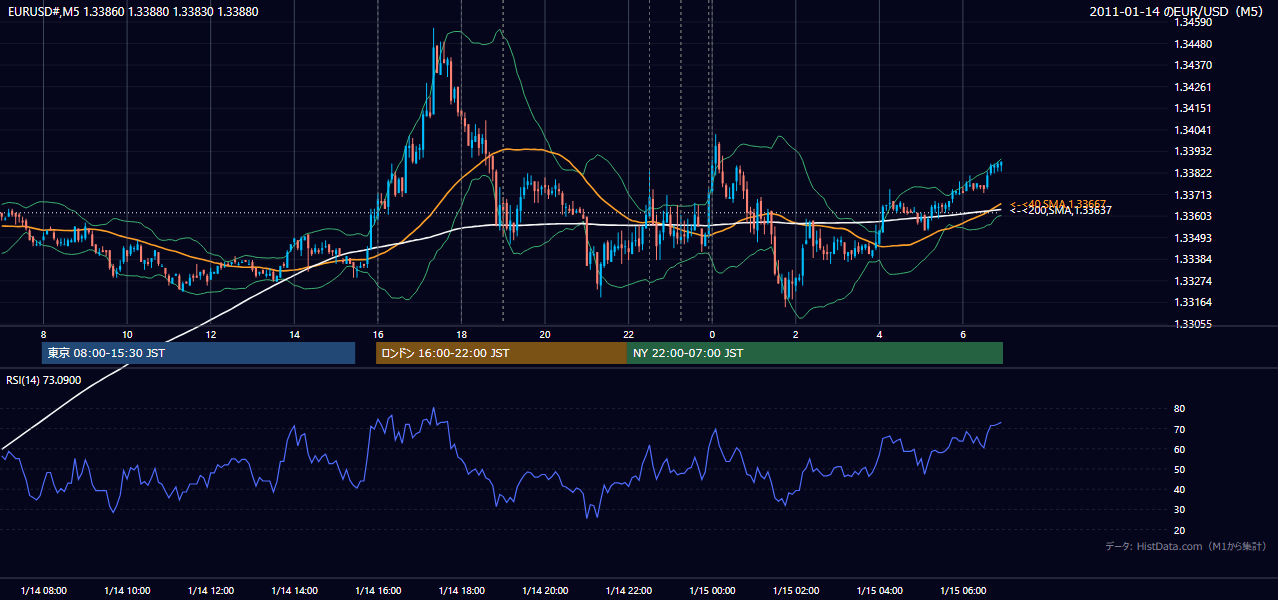Click the RSI(14) 73.0900 indicator label
Viewport: 1278px width, 600px height.
coord(43,380)
